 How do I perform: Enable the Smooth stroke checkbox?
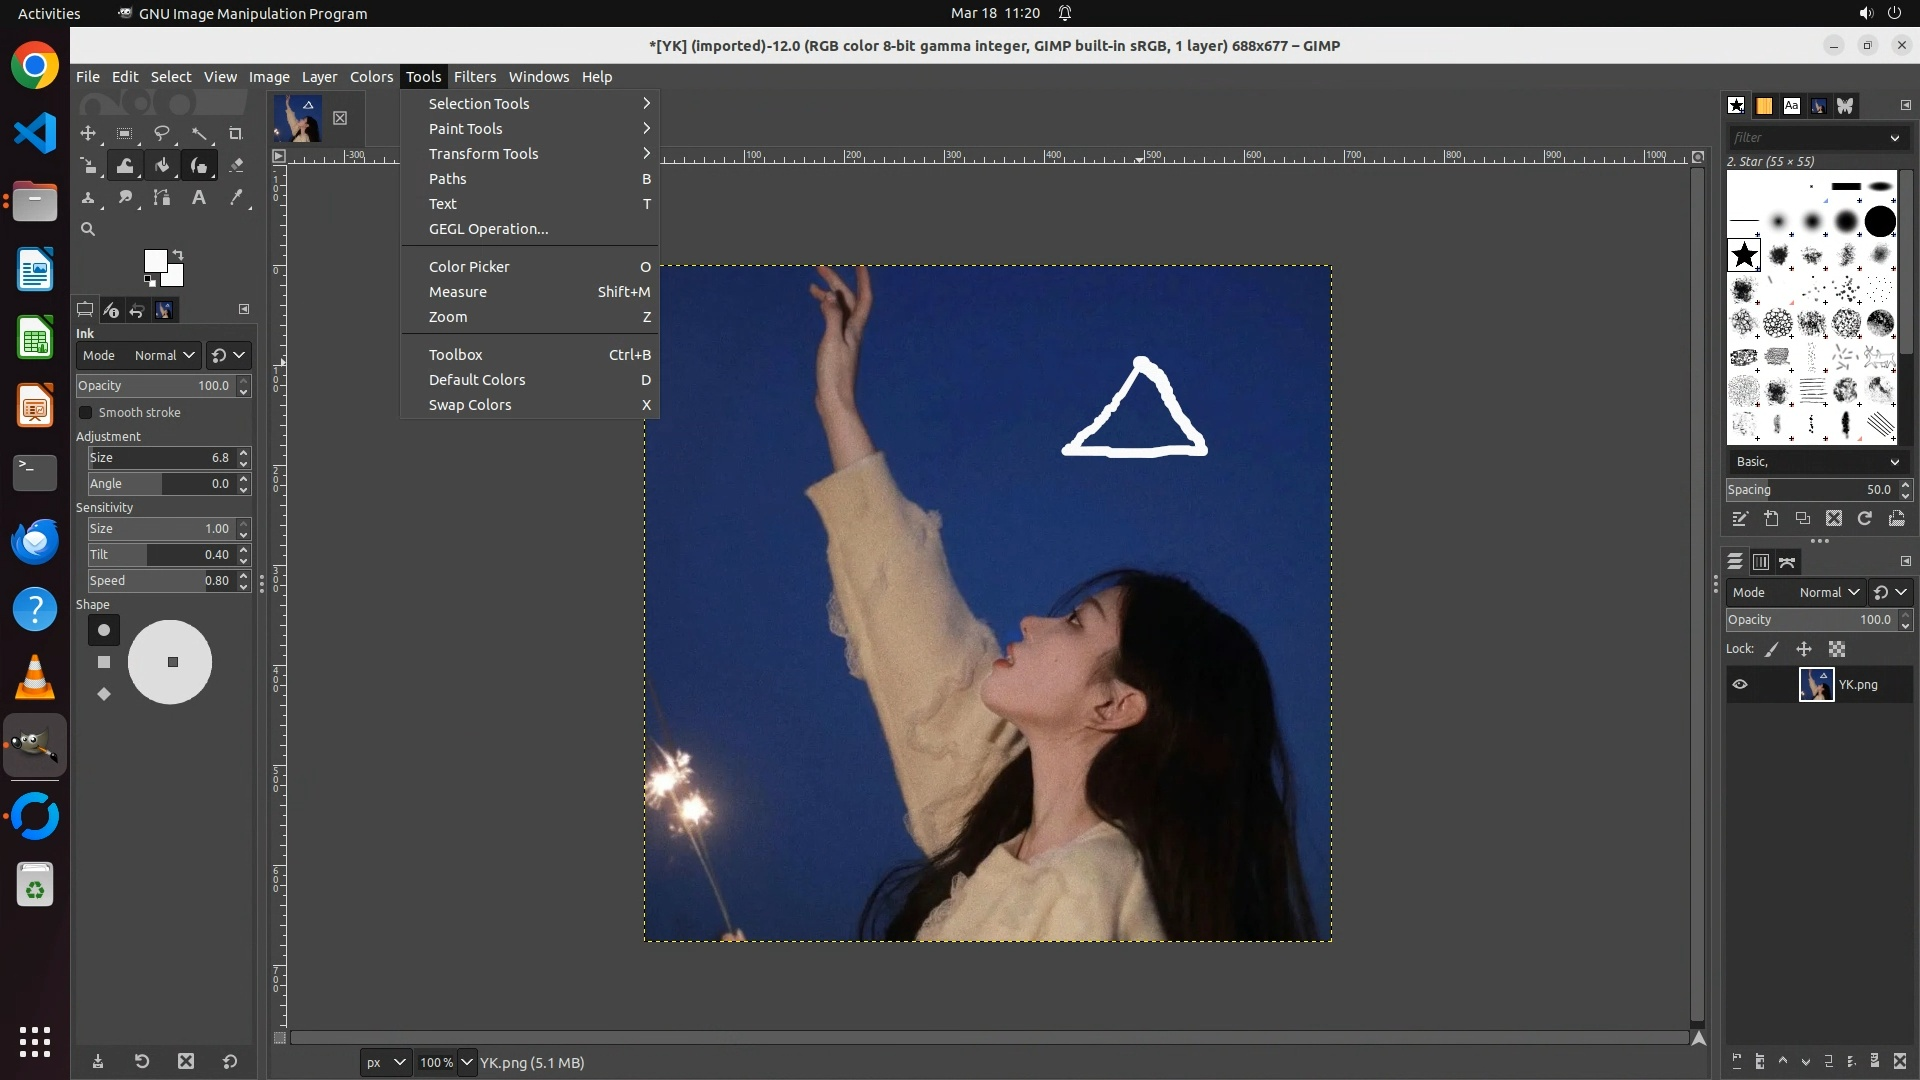pyautogui.click(x=86, y=412)
